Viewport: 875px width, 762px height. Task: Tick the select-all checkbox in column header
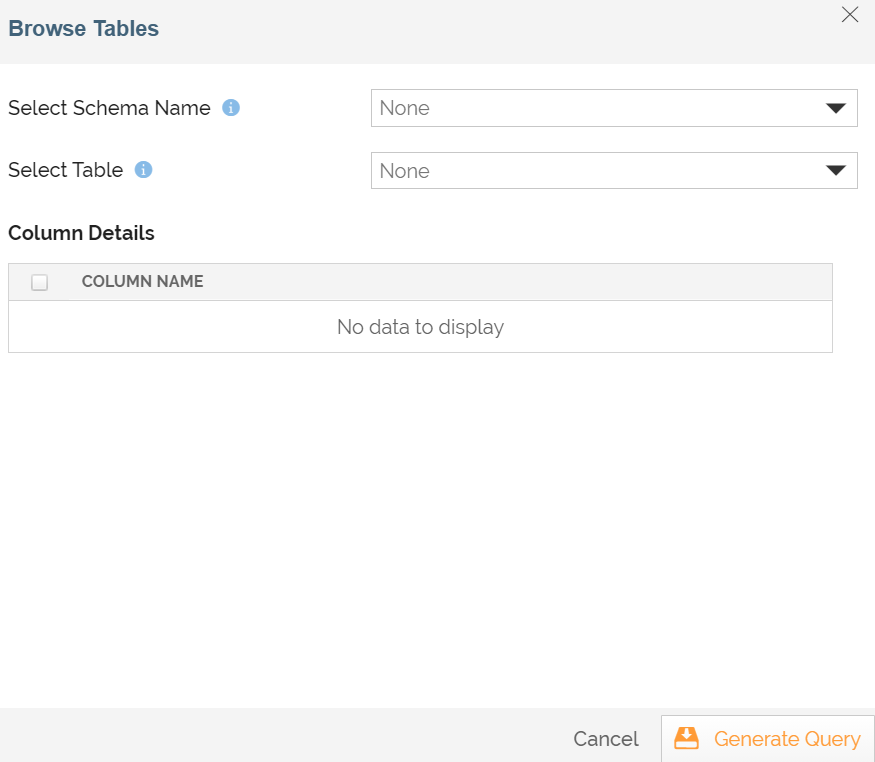40,282
